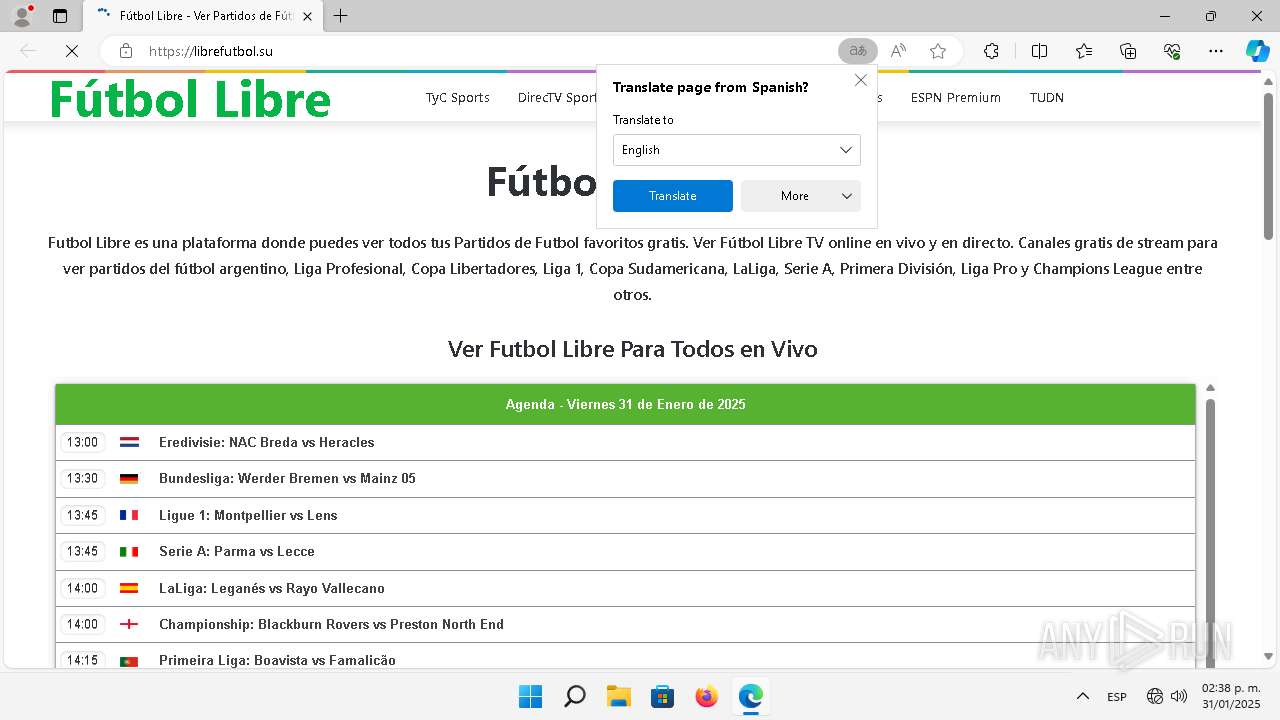Open Browser essentials heart icon

coord(1172,51)
